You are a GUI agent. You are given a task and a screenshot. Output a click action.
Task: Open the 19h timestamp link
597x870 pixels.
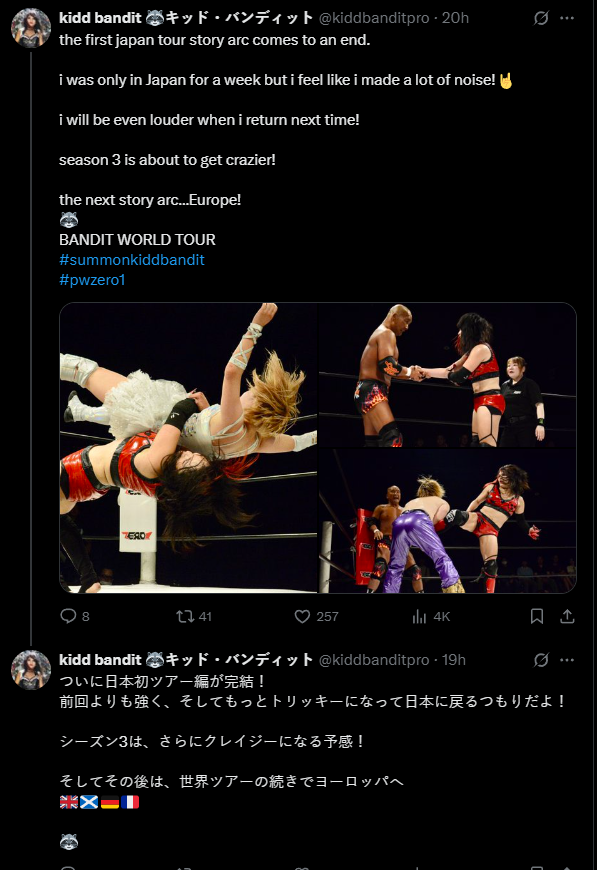click(x=454, y=660)
